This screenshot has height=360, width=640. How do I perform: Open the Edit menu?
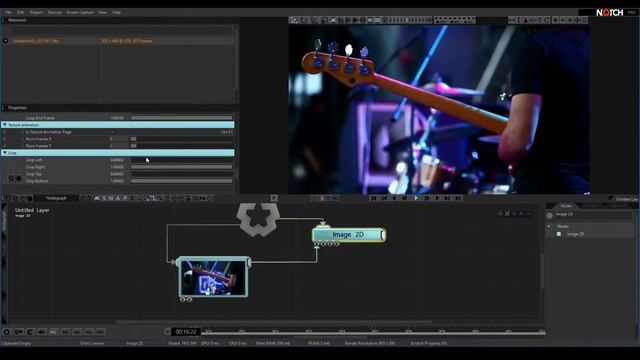pyautogui.click(x=20, y=12)
